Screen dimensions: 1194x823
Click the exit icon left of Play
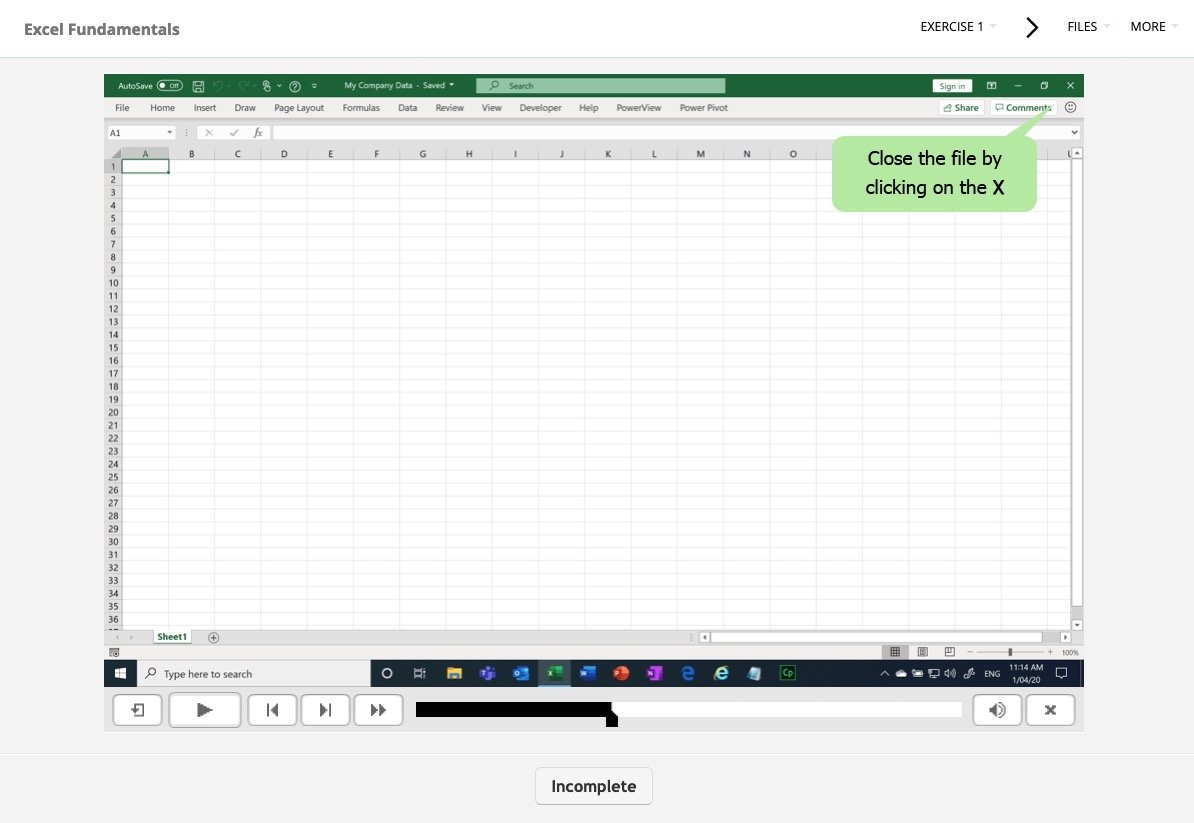pyautogui.click(x=138, y=710)
